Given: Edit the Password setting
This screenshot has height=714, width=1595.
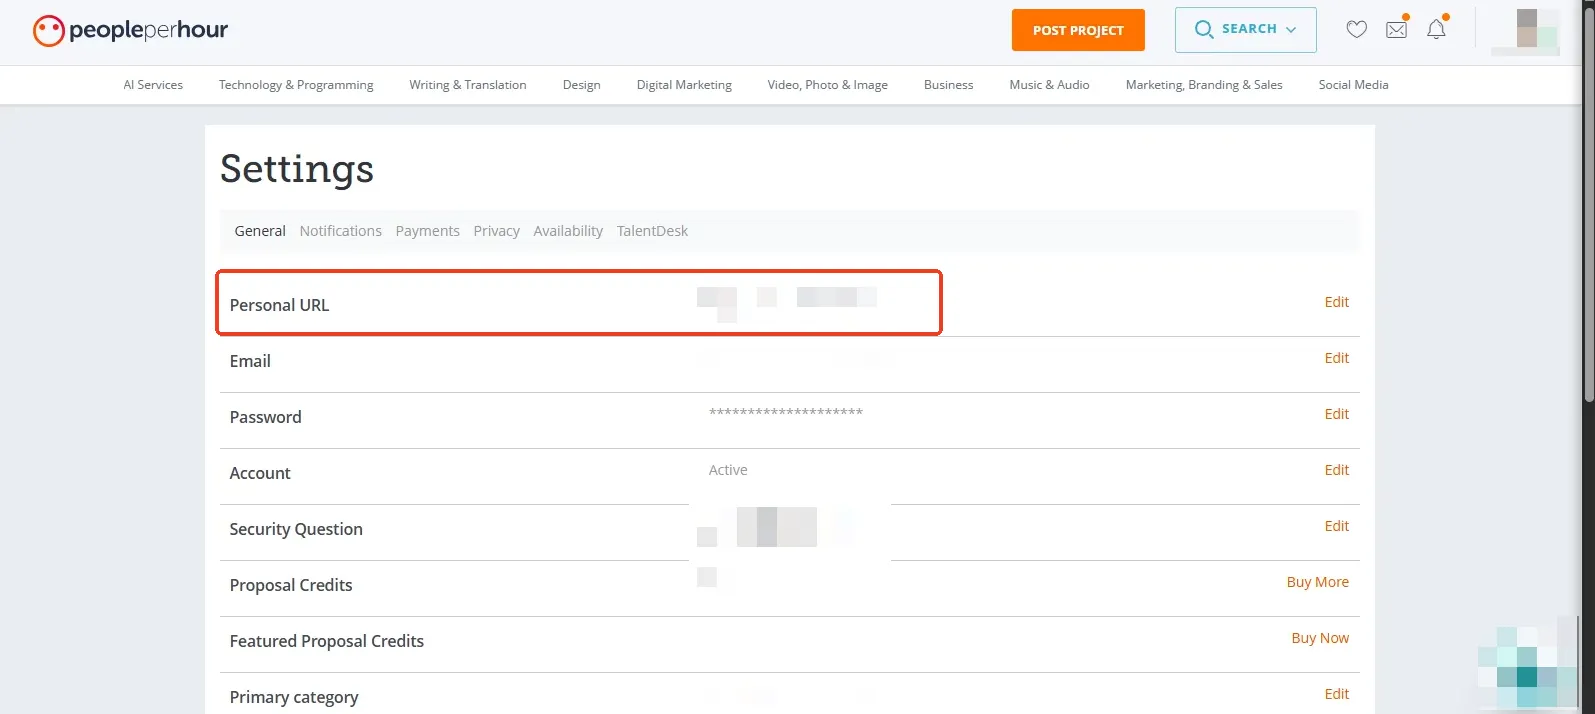Looking at the screenshot, I should (1336, 414).
